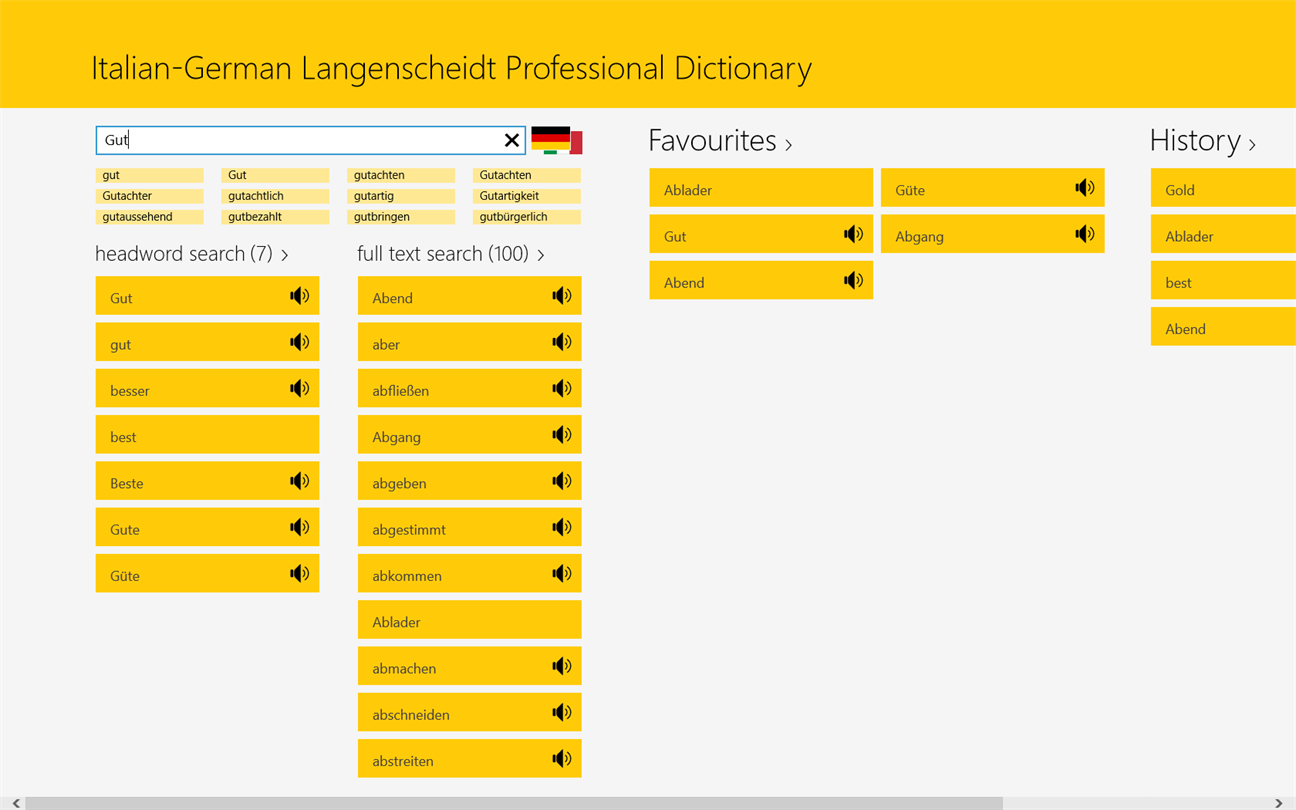Screen dimensions: 1296x810
Task: Clear the search box with X
Action: pyautogui.click(x=512, y=140)
